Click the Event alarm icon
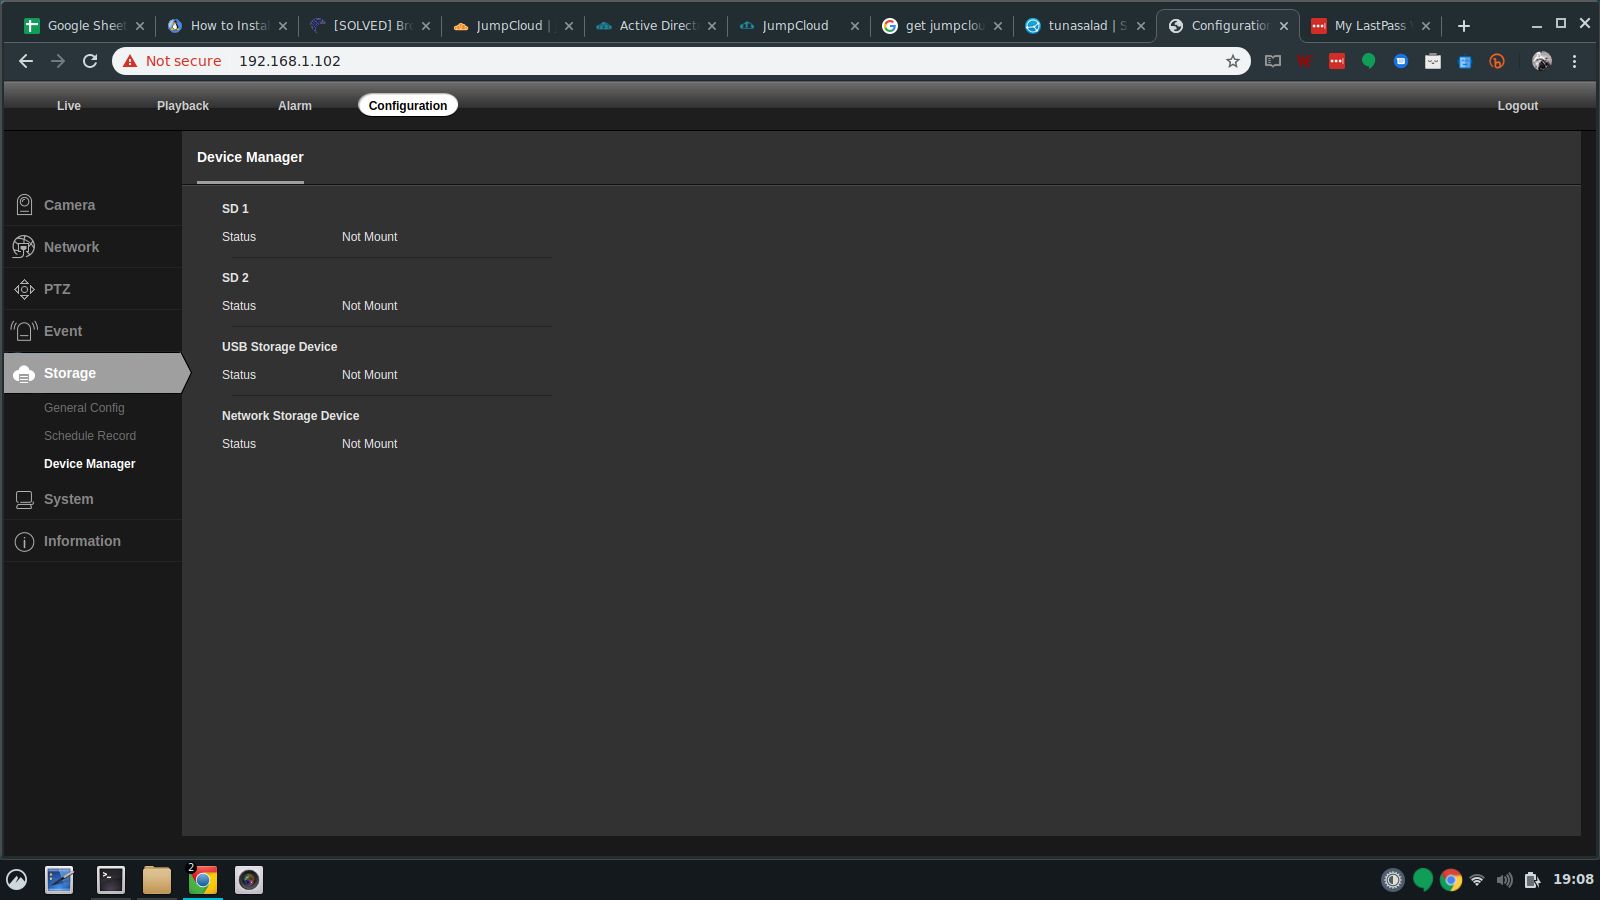Viewport: 1600px width, 900px height. tap(24, 331)
